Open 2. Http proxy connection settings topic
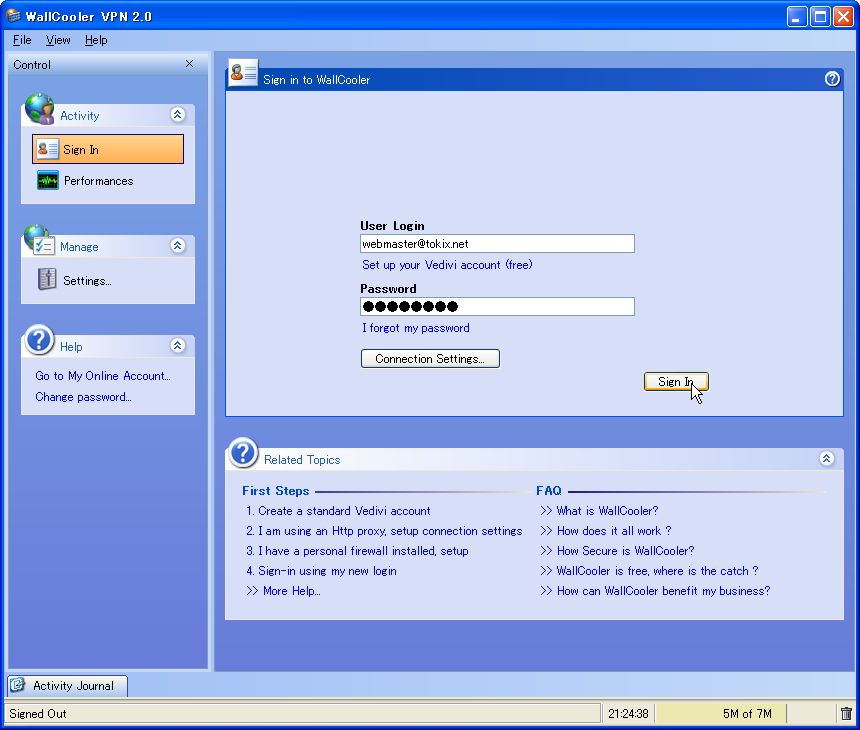 coord(384,531)
